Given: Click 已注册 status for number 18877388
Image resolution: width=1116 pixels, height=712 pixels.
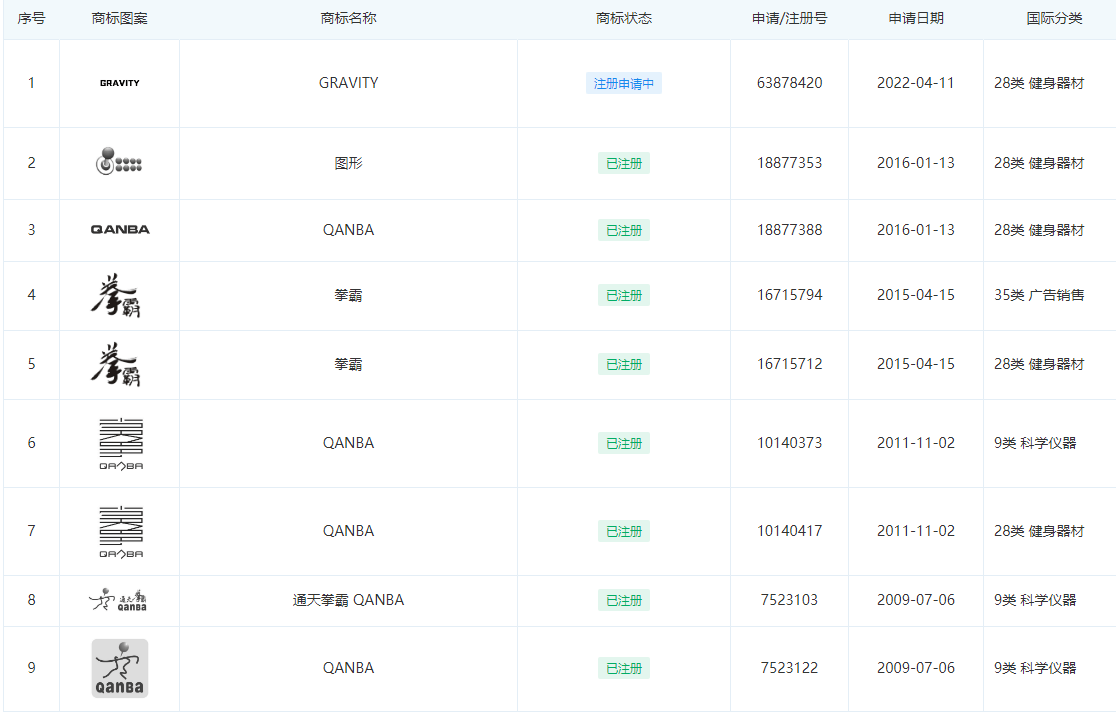Looking at the screenshot, I should [624, 230].
